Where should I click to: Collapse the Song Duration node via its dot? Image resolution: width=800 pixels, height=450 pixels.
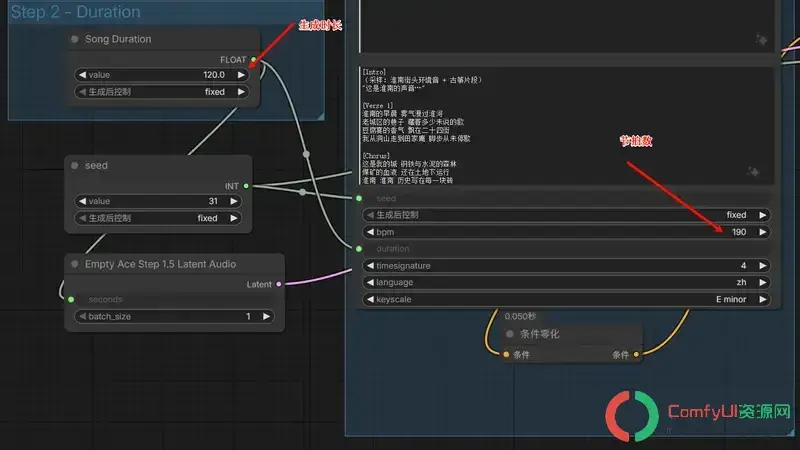(74, 39)
